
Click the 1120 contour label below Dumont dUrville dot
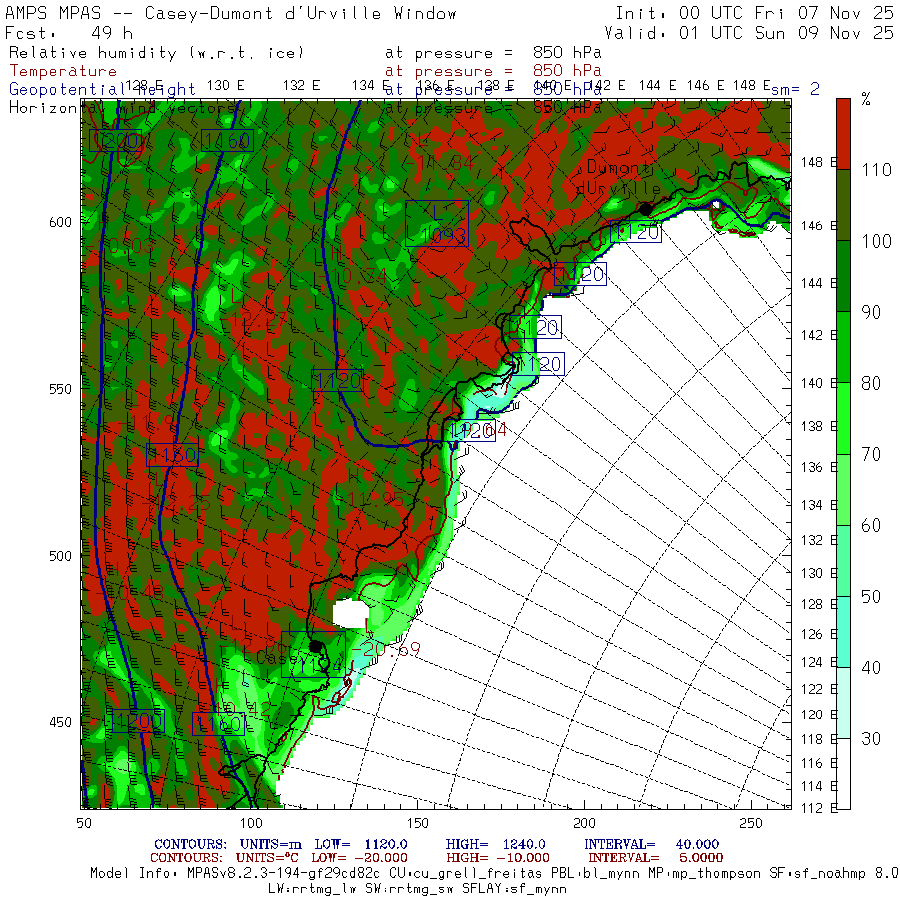point(635,232)
